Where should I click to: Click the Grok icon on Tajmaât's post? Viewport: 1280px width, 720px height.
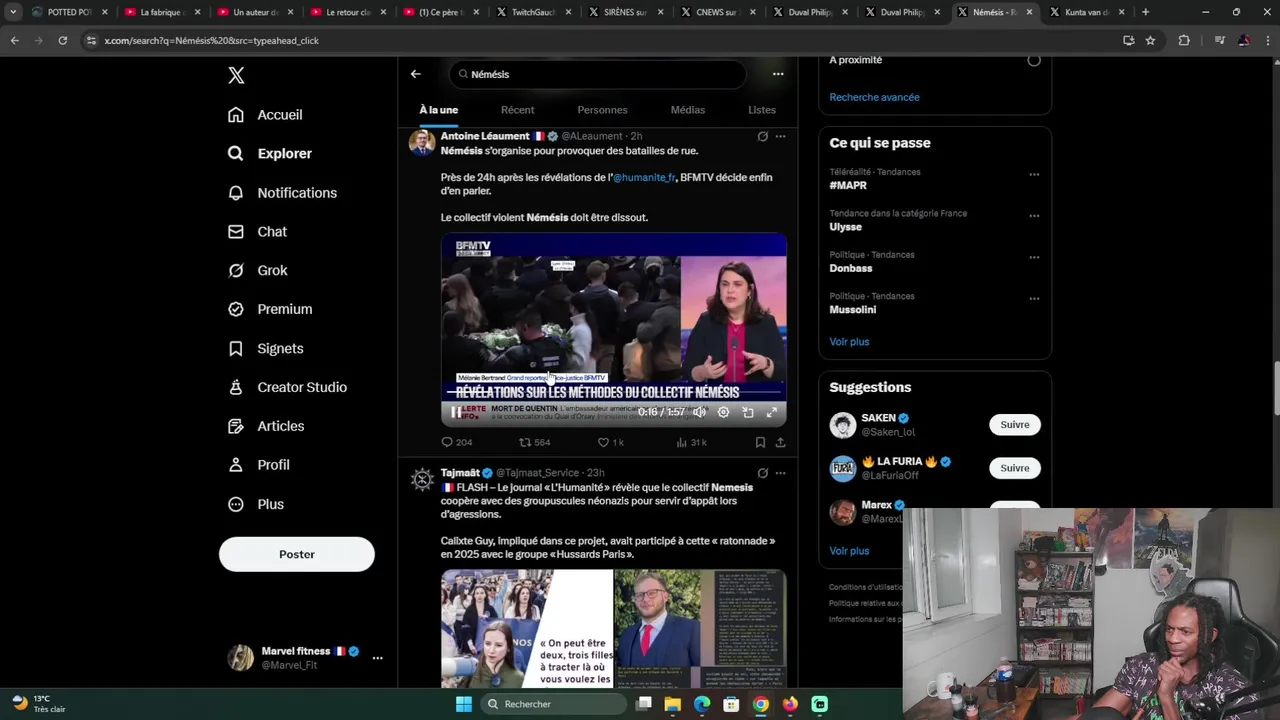coord(762,473)
